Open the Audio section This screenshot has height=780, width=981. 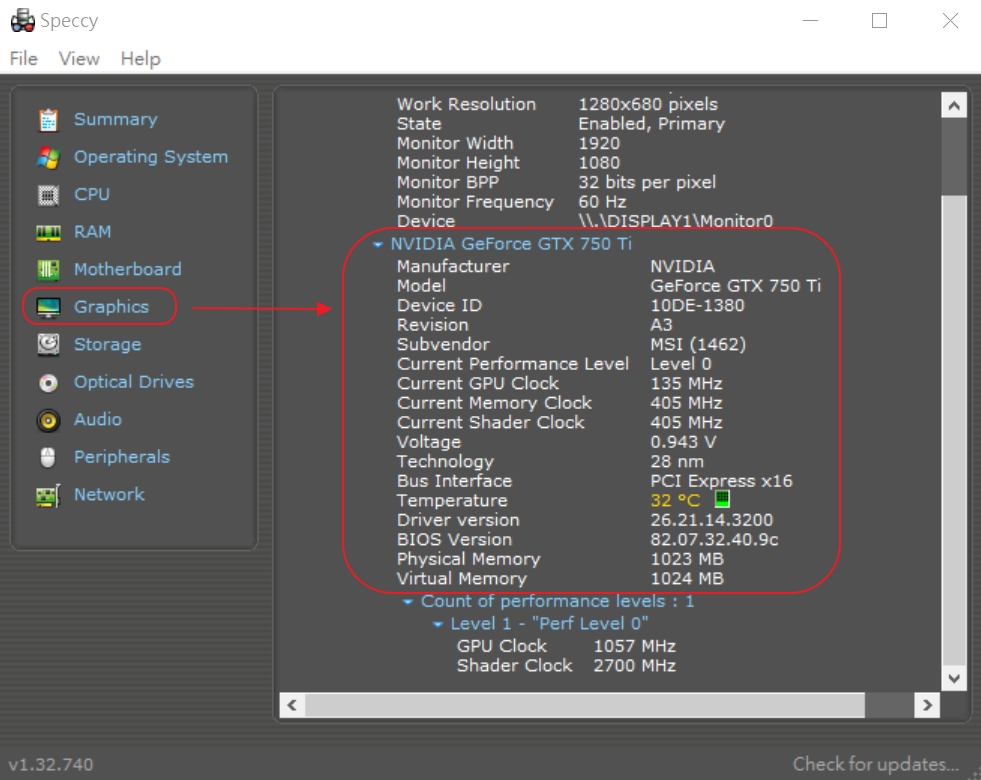98,420
